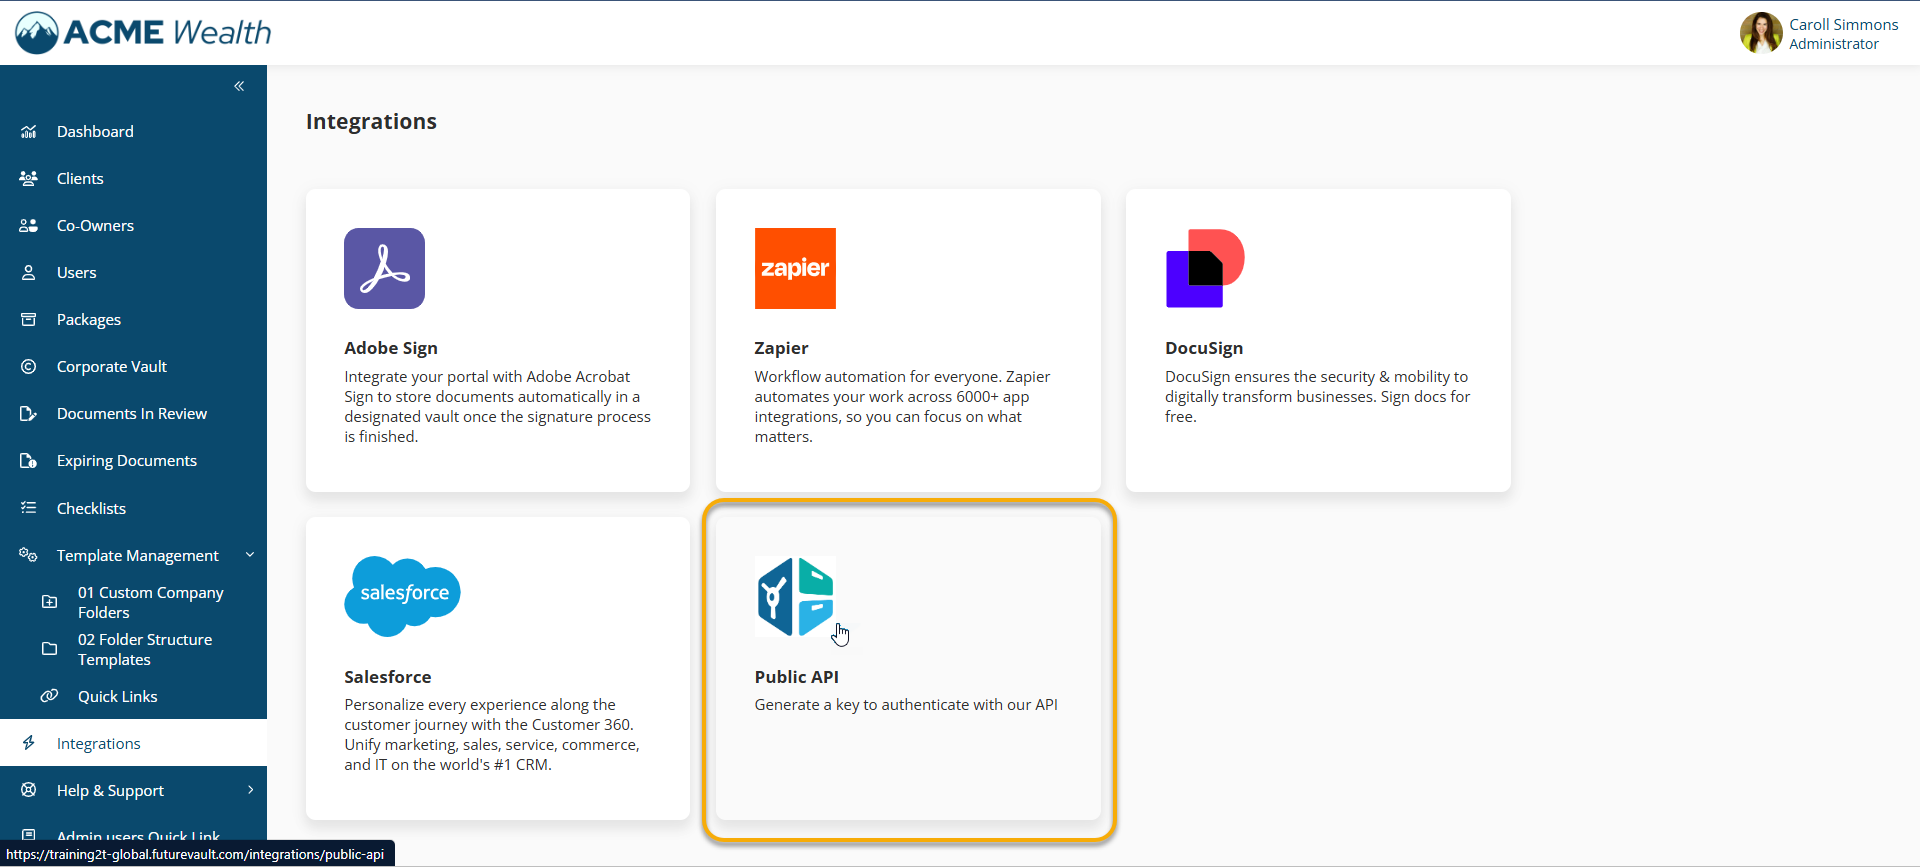Click the Checklists list icon
1920x867 pixels.
click(29, 508)
